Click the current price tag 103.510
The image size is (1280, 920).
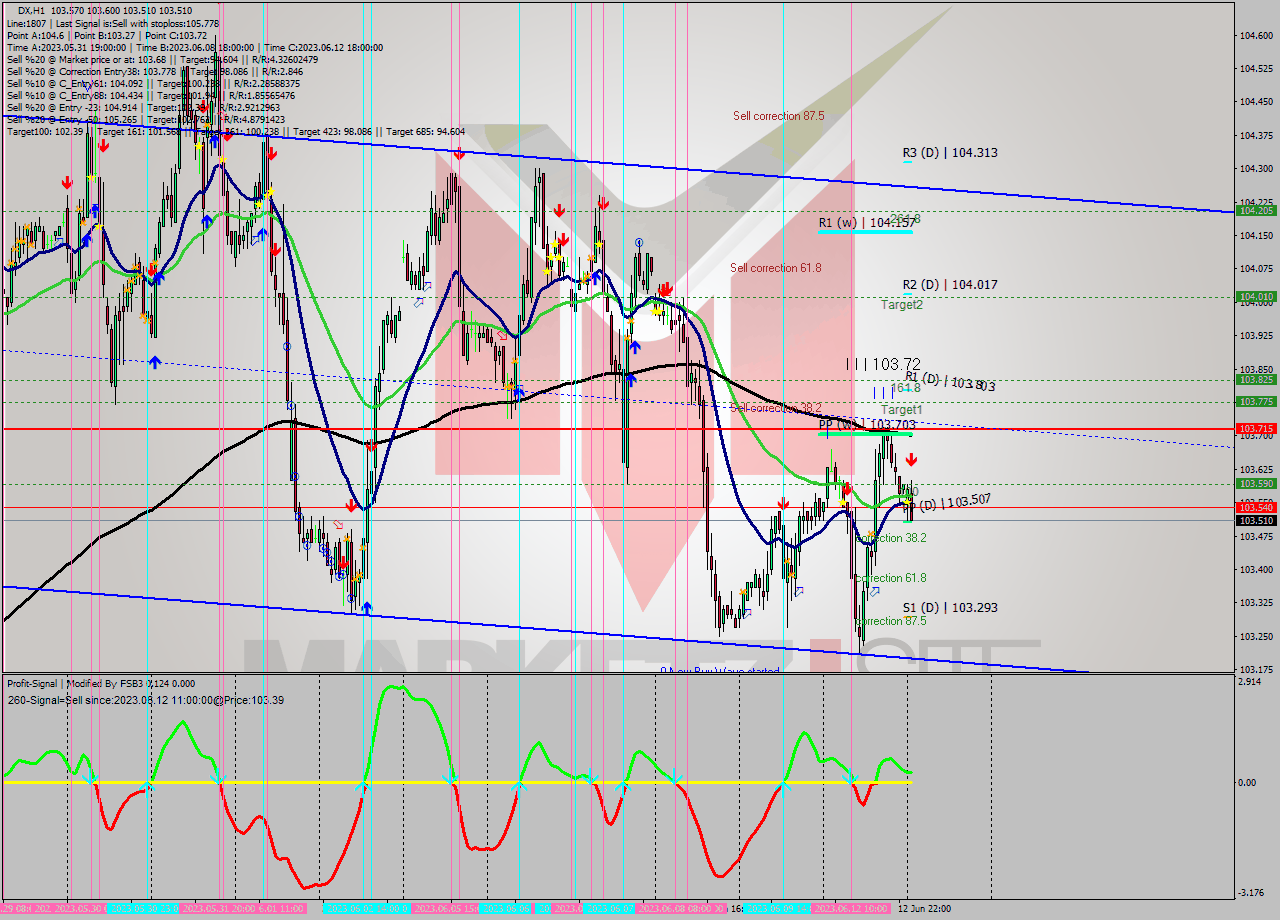click(1256, 521)
